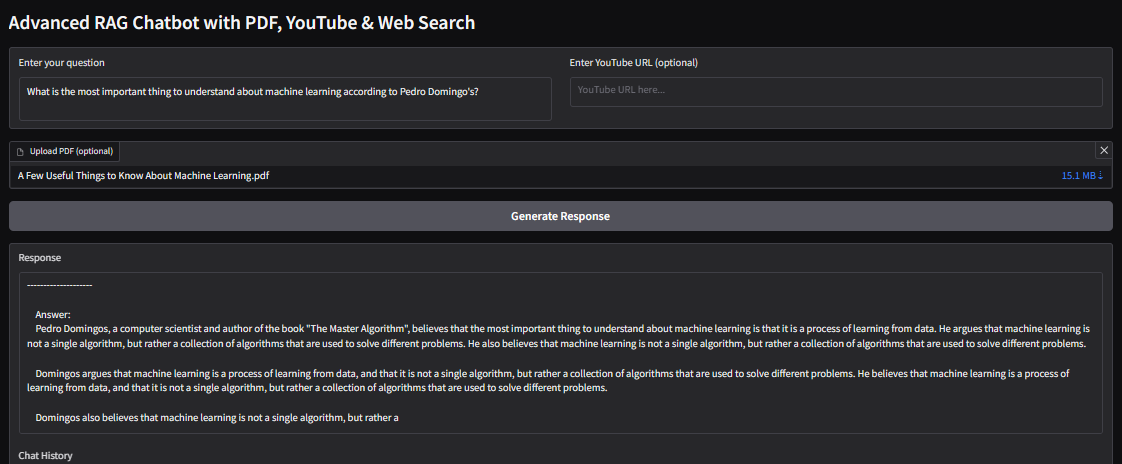Click the Advanced RAG Chatbot page title

coord(242,23)
